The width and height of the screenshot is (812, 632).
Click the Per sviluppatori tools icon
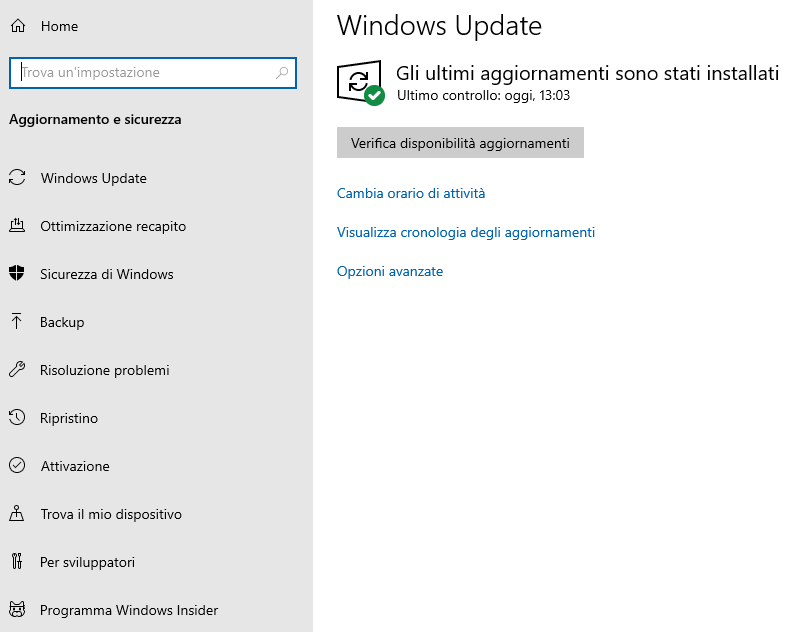point(17,562)
